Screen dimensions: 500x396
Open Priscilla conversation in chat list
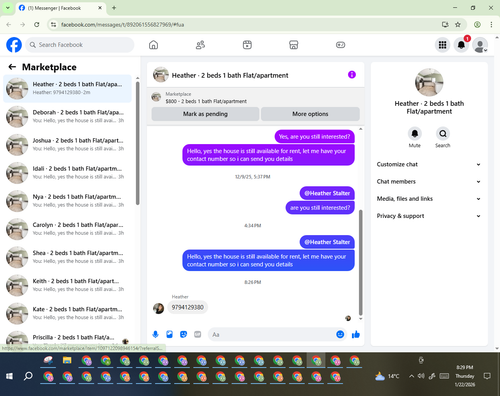click(x=67, y=338)
